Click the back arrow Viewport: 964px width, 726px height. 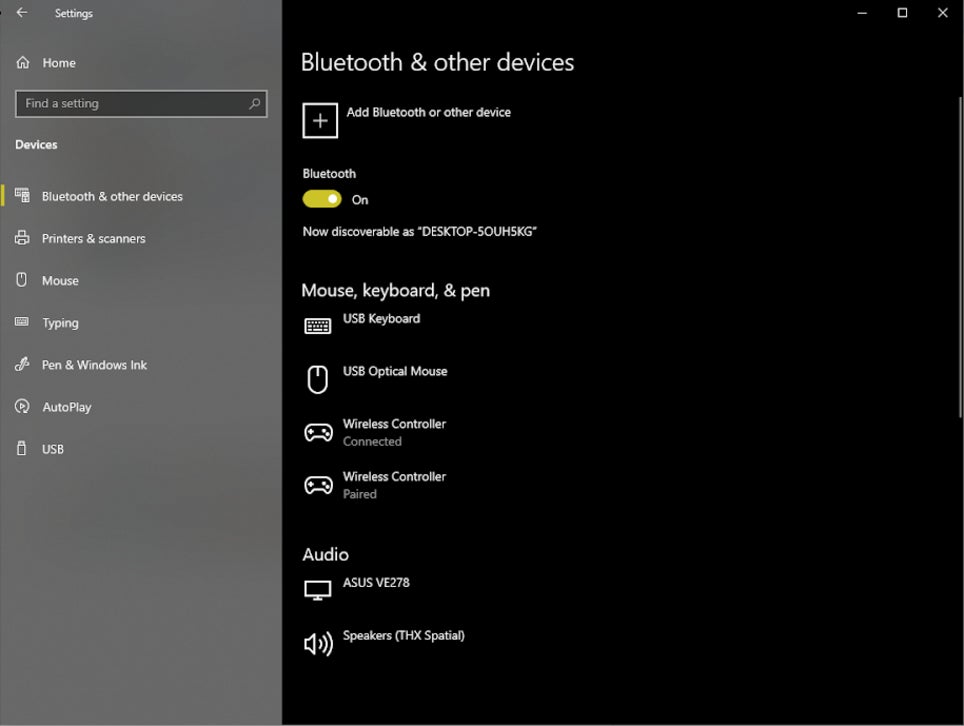pos(22,13)
